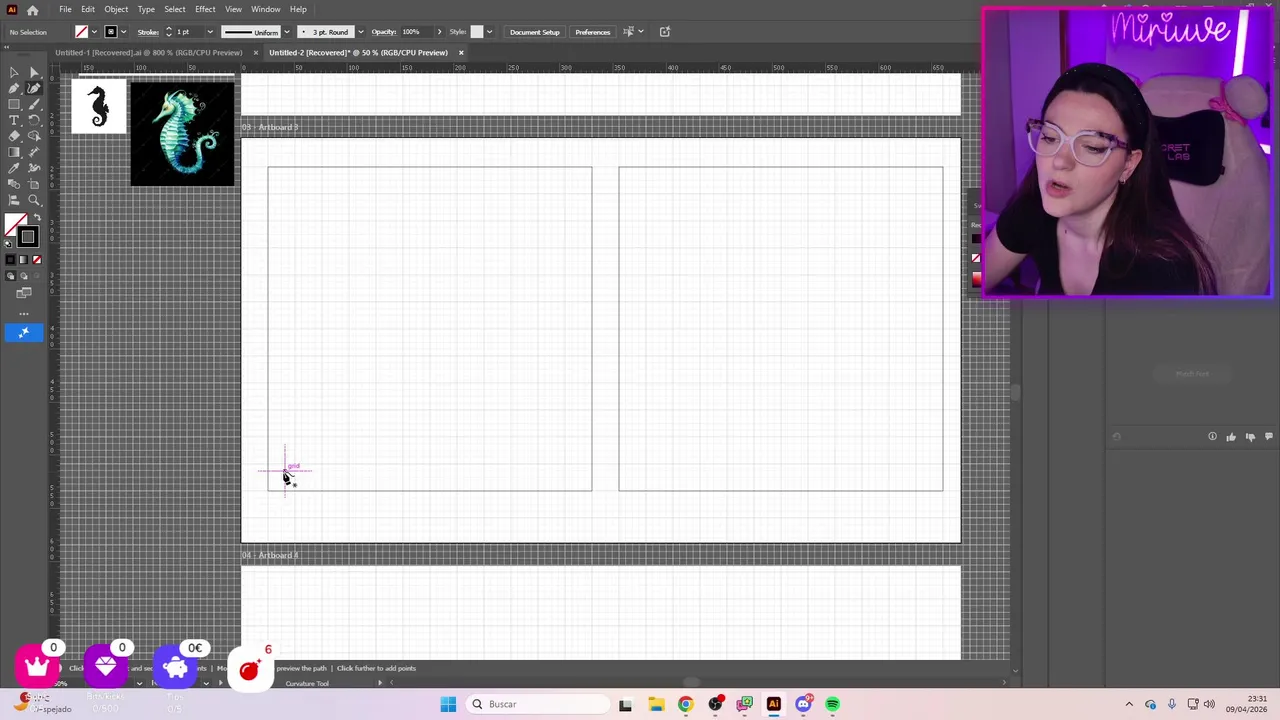Click the Fill swatch in the toolbar
This screenshot has height=720, width=1280.
[x=13, y=221]
